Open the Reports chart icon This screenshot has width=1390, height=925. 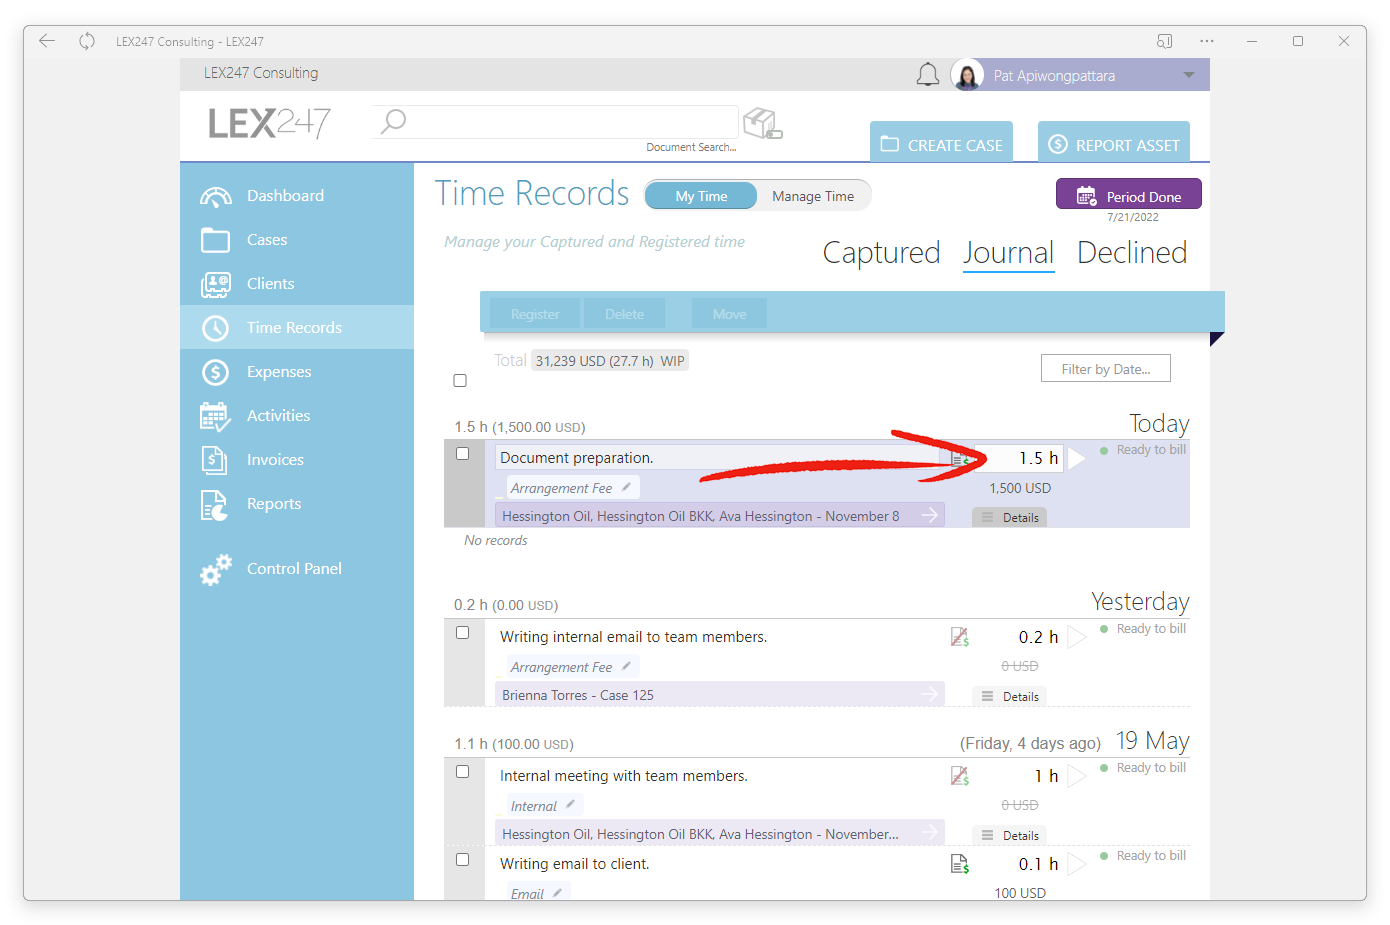[215, 505]
